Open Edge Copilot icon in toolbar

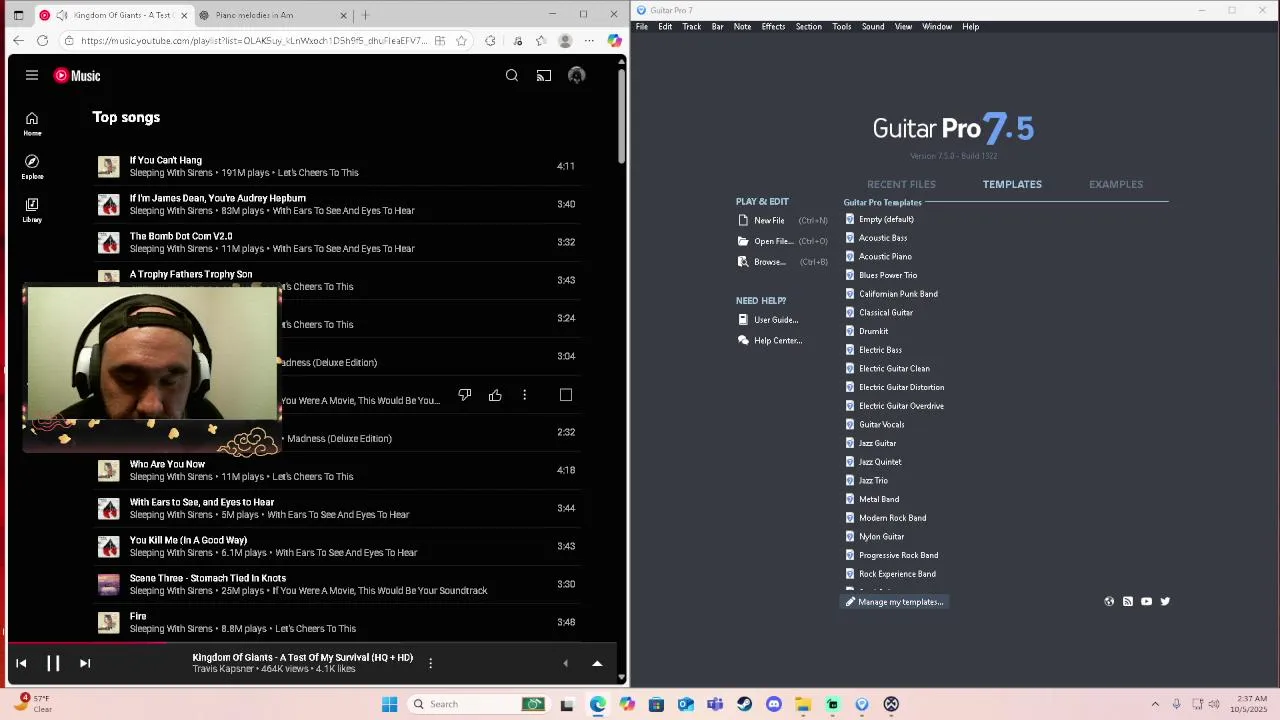(x=614, y=41)
